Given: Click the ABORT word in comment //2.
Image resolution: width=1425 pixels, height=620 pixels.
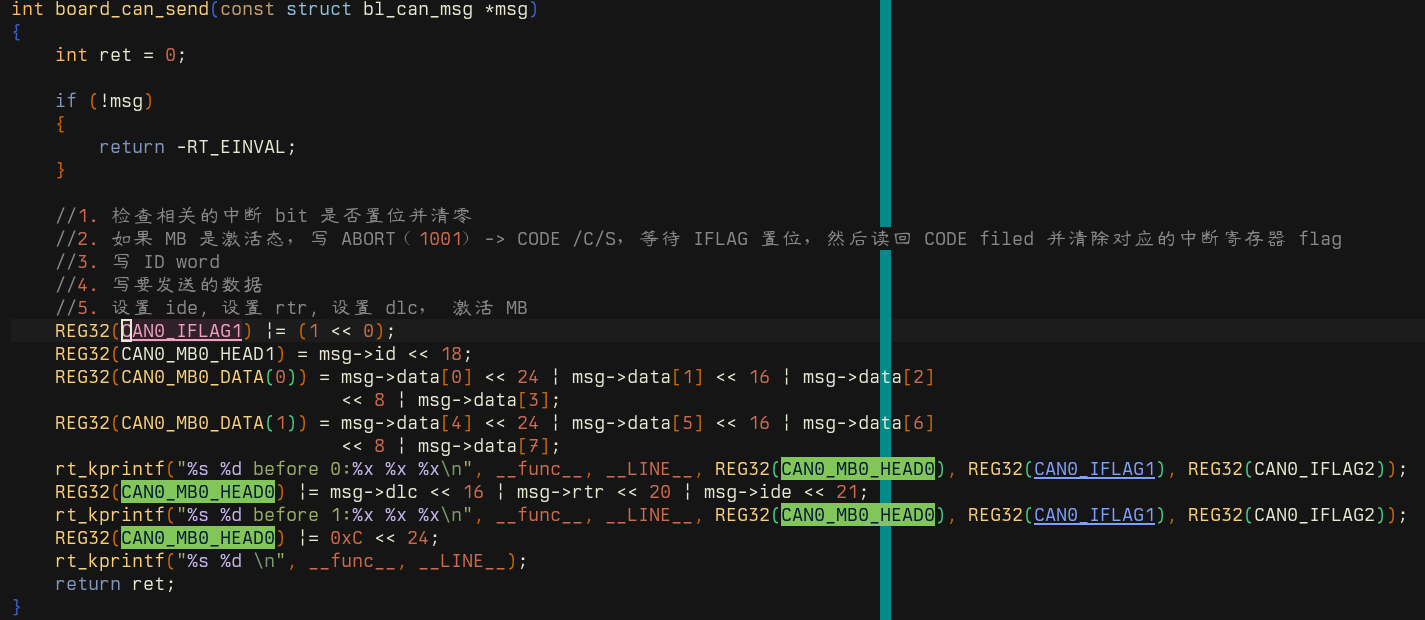Looking at the screenshot, I should (x=368, y=239).
